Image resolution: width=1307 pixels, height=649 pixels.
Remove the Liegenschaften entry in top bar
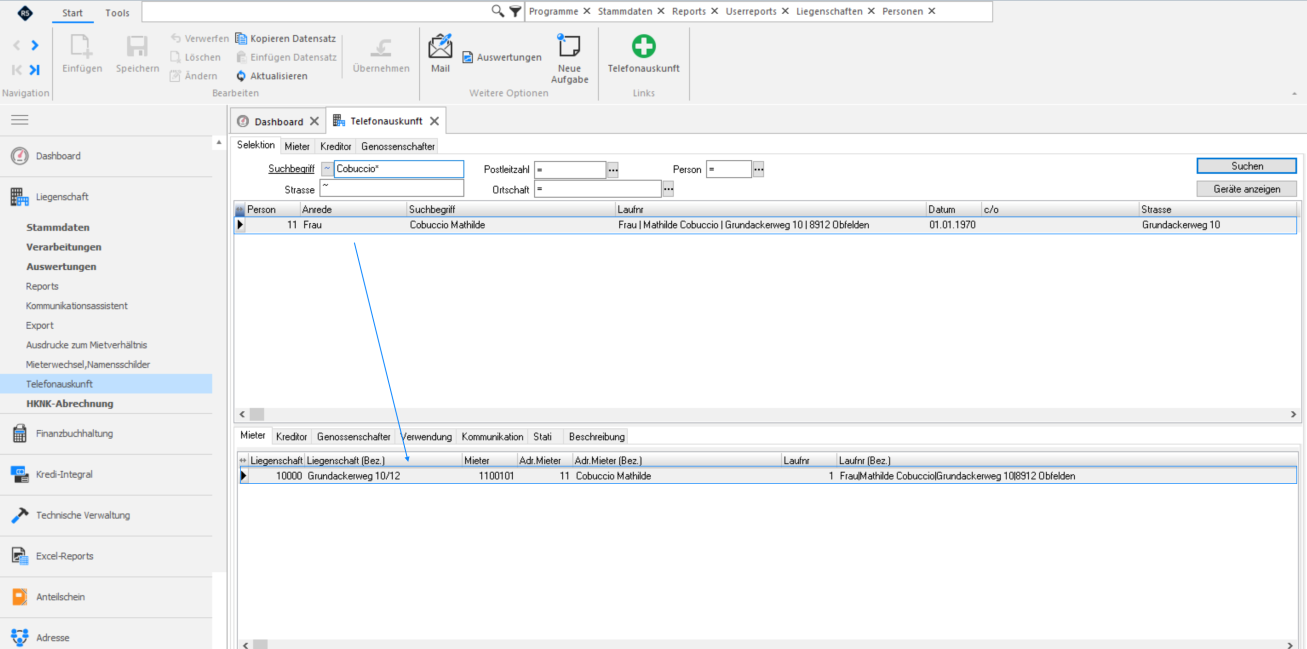pos(871,11)
